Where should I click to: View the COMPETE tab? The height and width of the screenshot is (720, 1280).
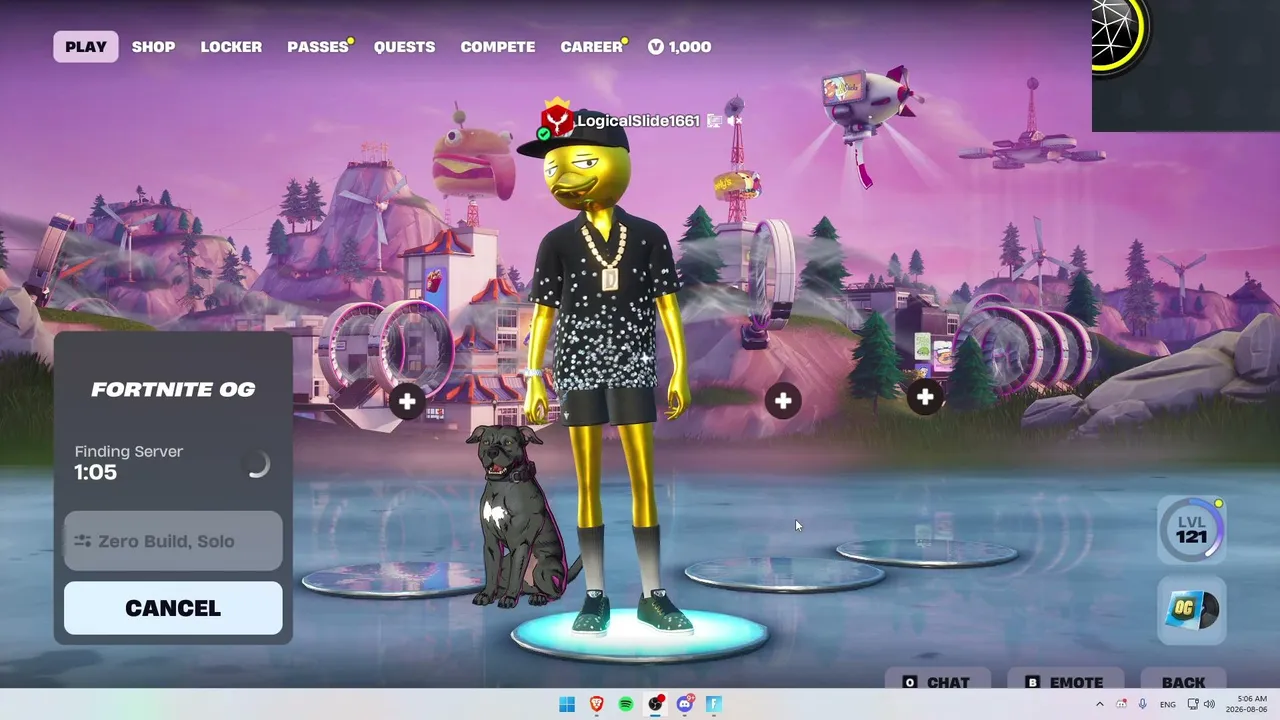click(x=498, y=47)
